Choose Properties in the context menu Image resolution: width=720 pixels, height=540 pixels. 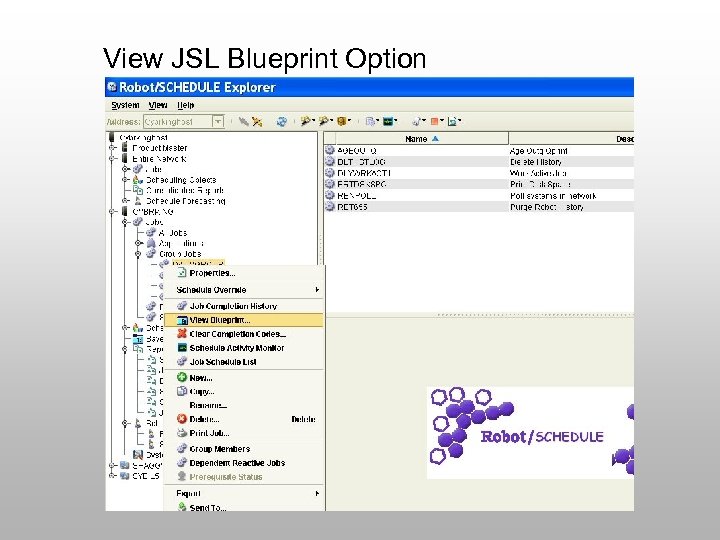(x=244, y=273)
